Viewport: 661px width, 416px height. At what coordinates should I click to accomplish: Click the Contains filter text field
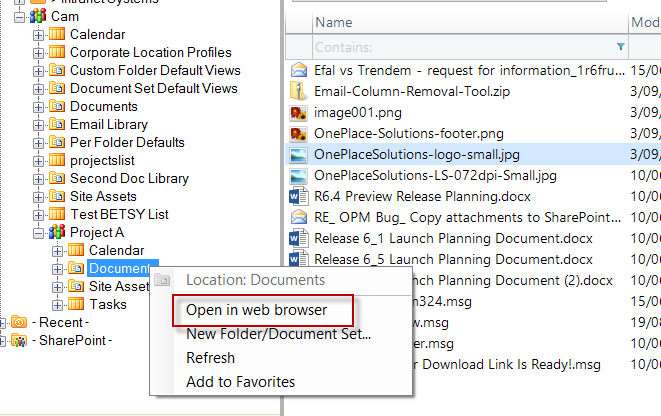460,46
